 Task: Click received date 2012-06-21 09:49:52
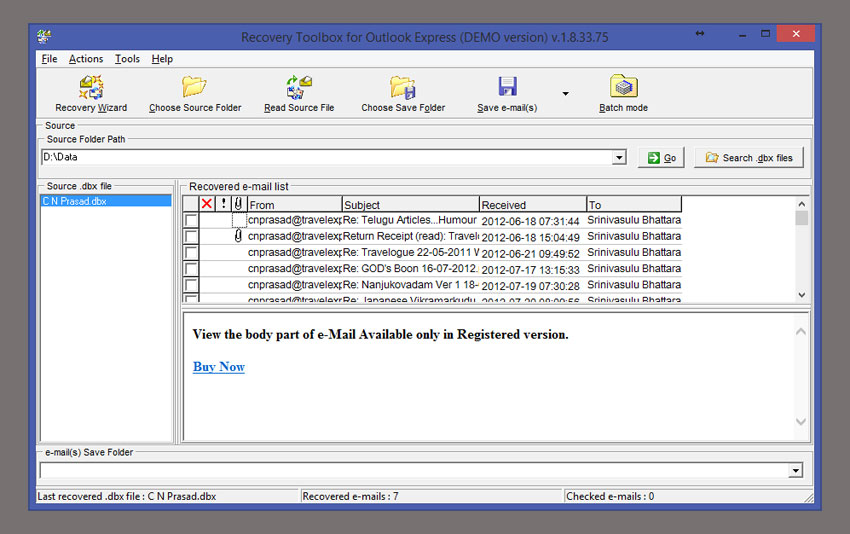530,254
